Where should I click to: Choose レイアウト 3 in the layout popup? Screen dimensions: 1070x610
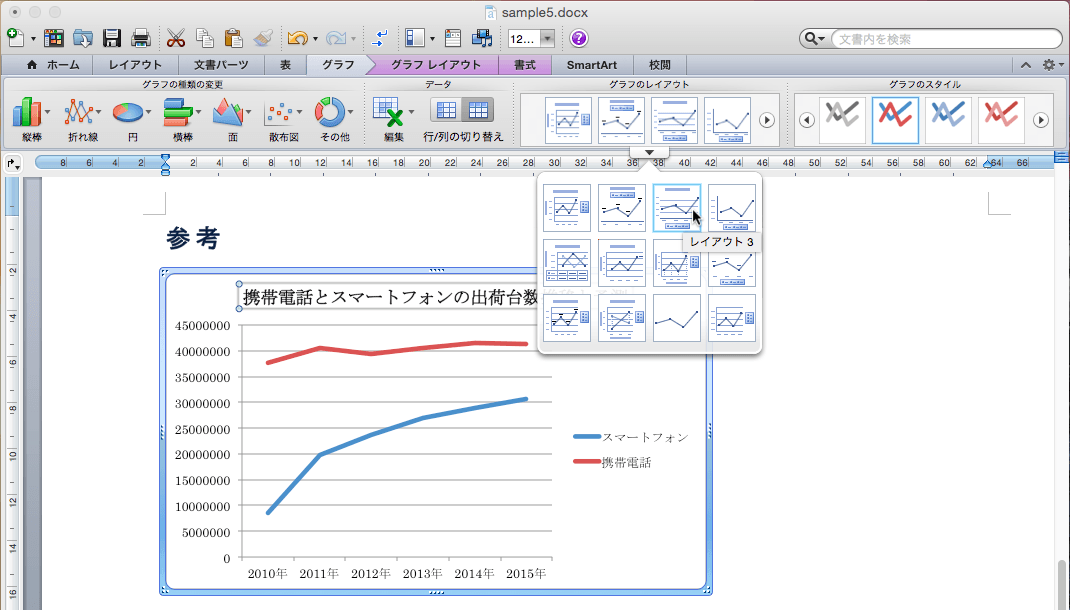click(x=677, y=208)
